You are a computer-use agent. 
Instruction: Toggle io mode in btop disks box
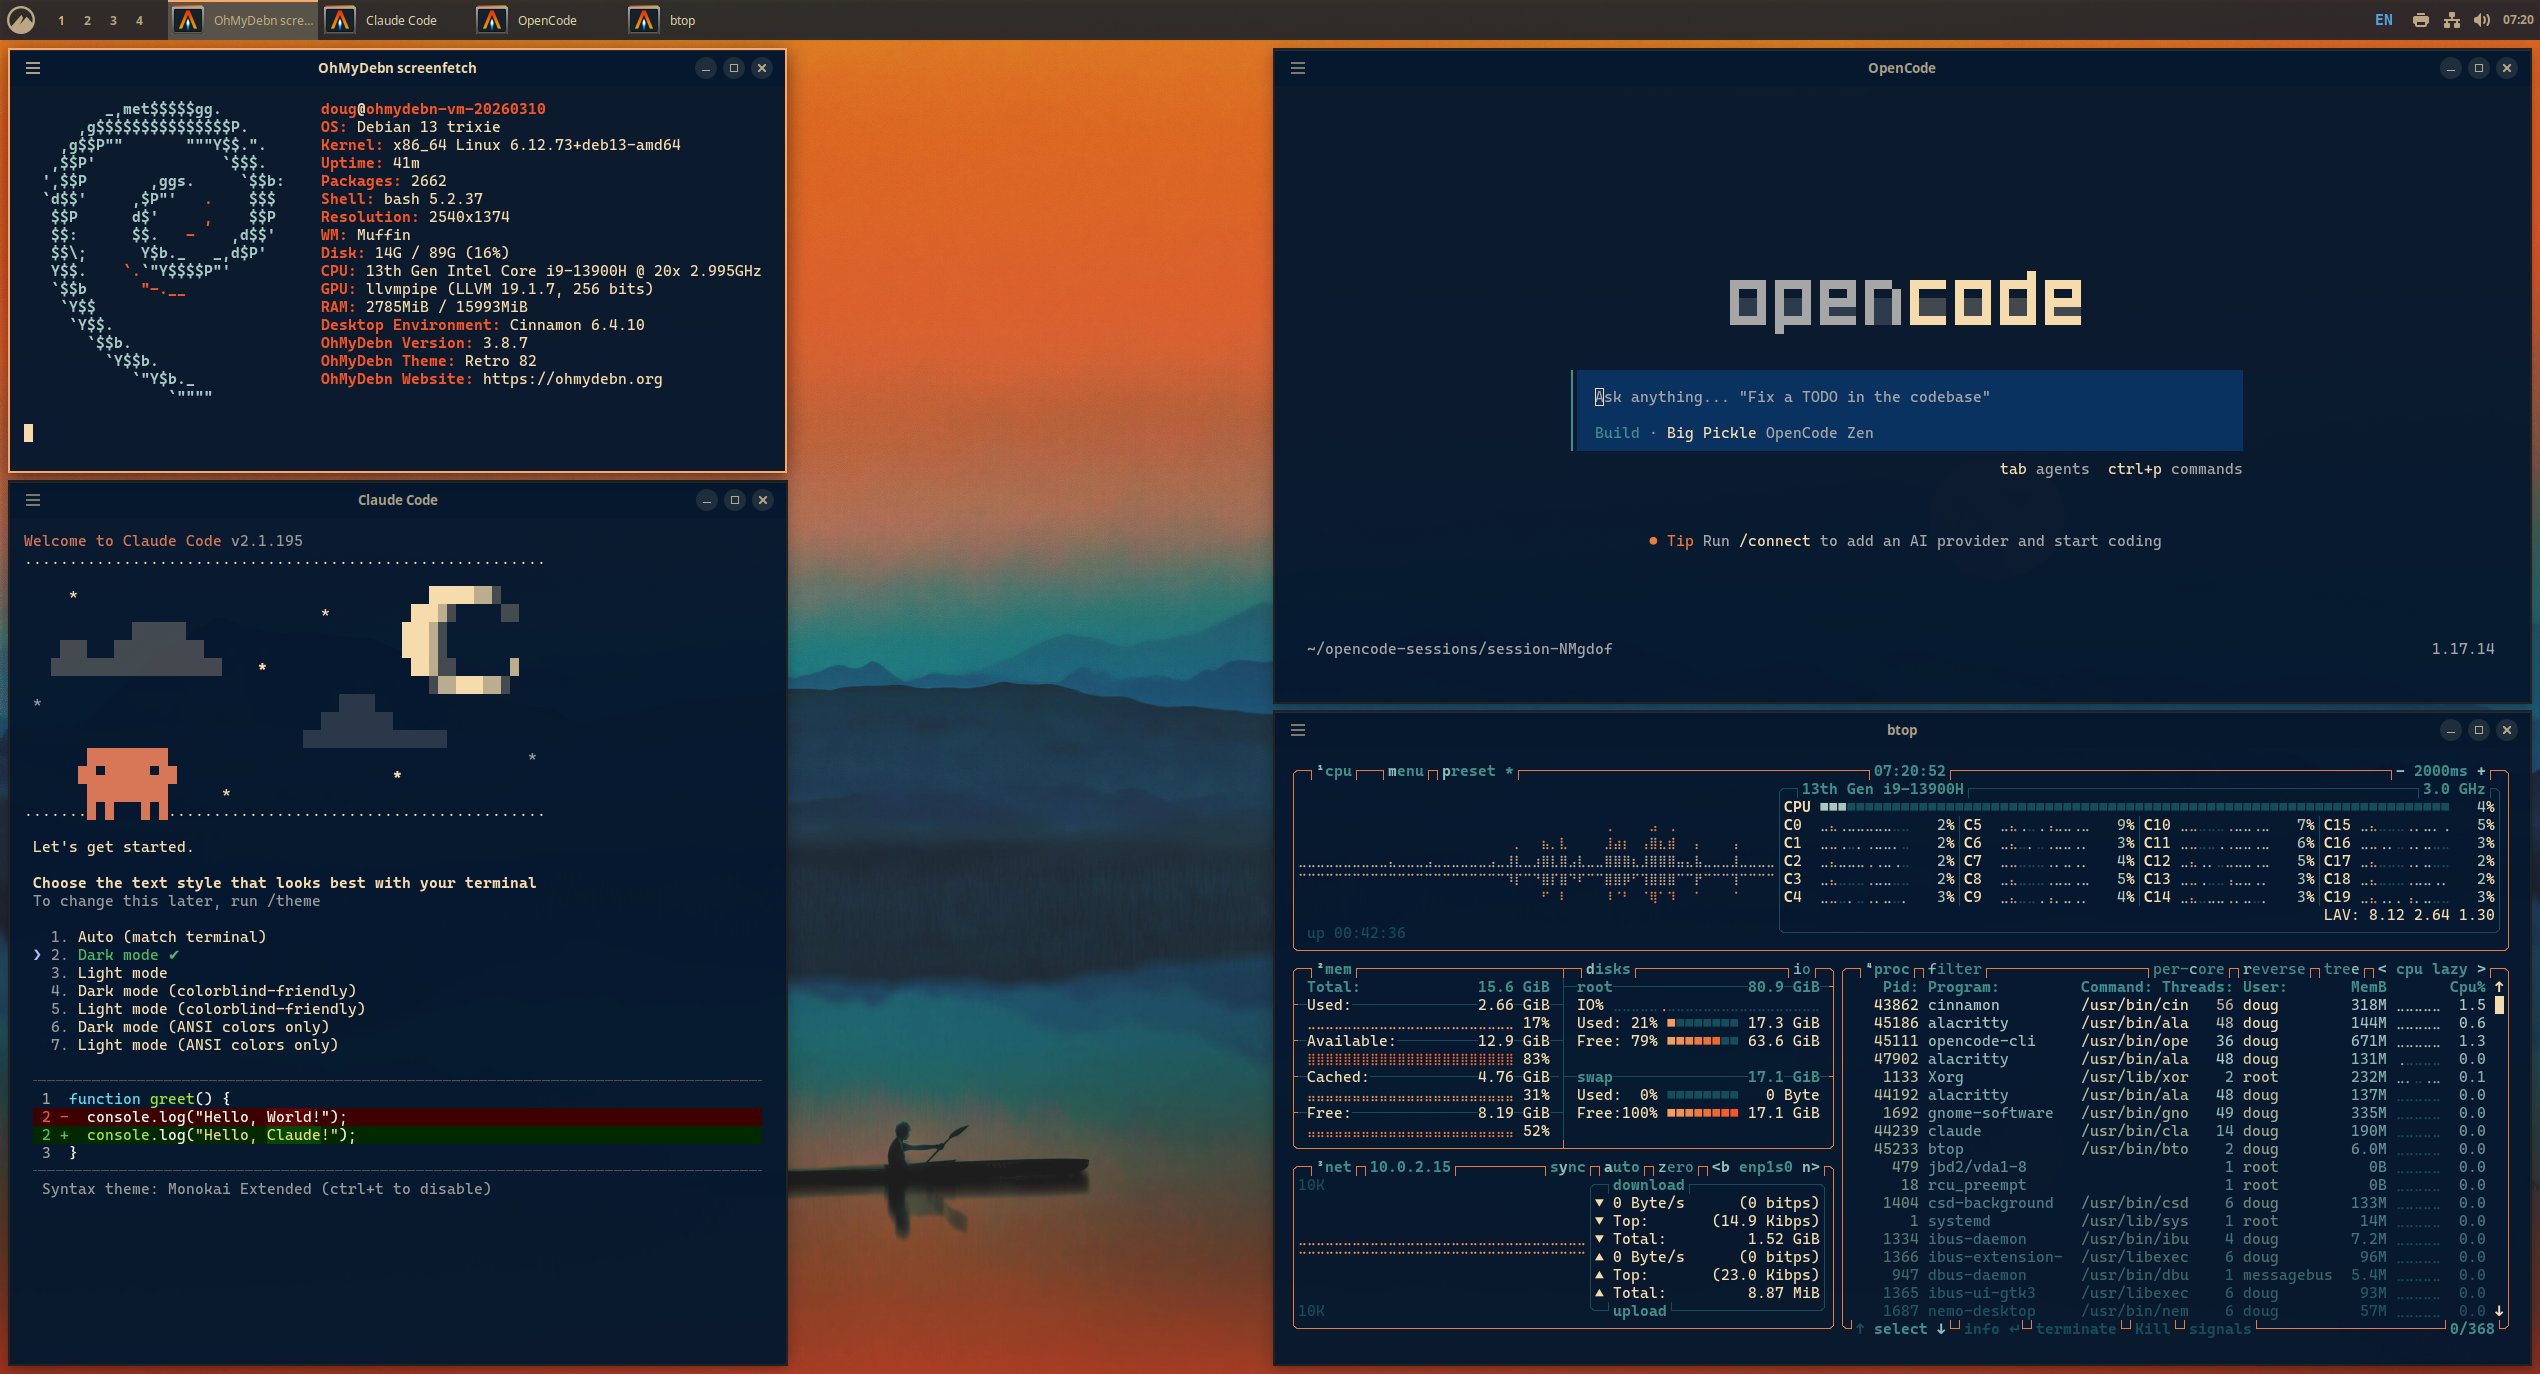click(x=1801, y=969)
